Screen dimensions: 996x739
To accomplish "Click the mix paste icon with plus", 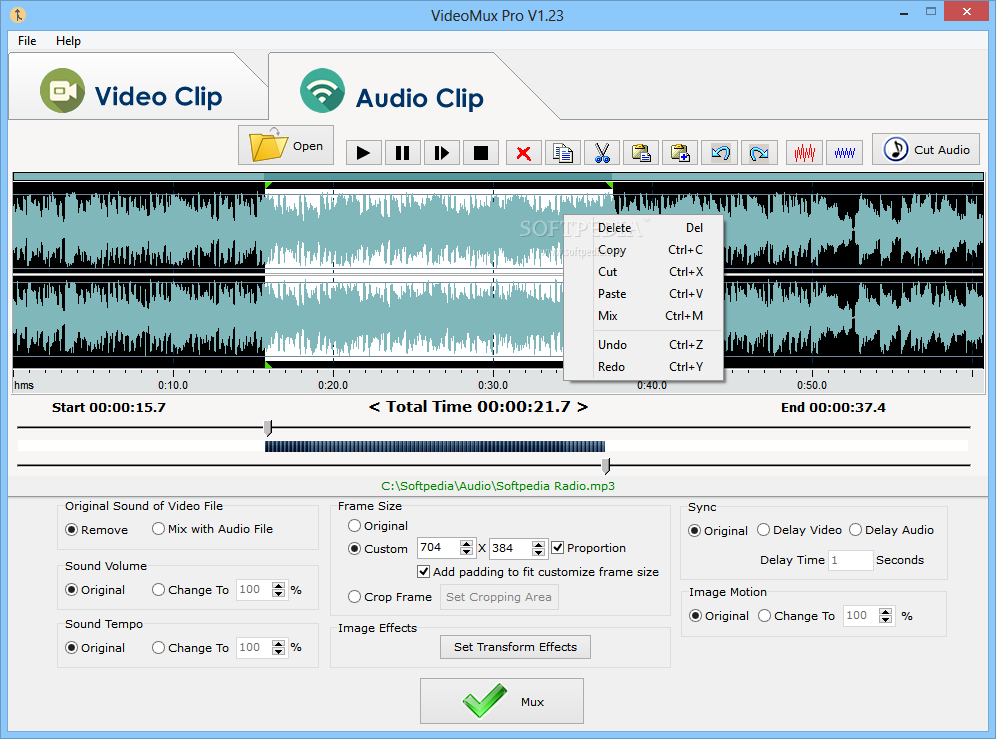I will [x=680, y=153].
